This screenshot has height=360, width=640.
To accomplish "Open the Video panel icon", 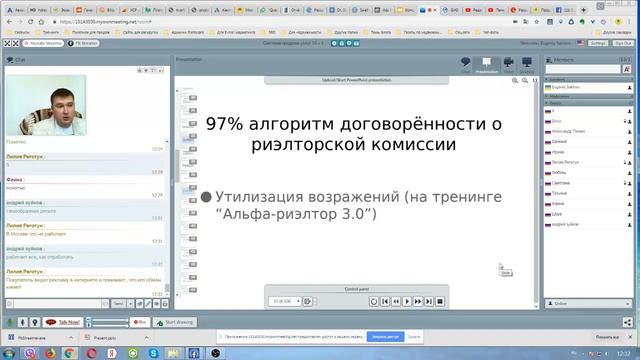I will click(509, 64).
